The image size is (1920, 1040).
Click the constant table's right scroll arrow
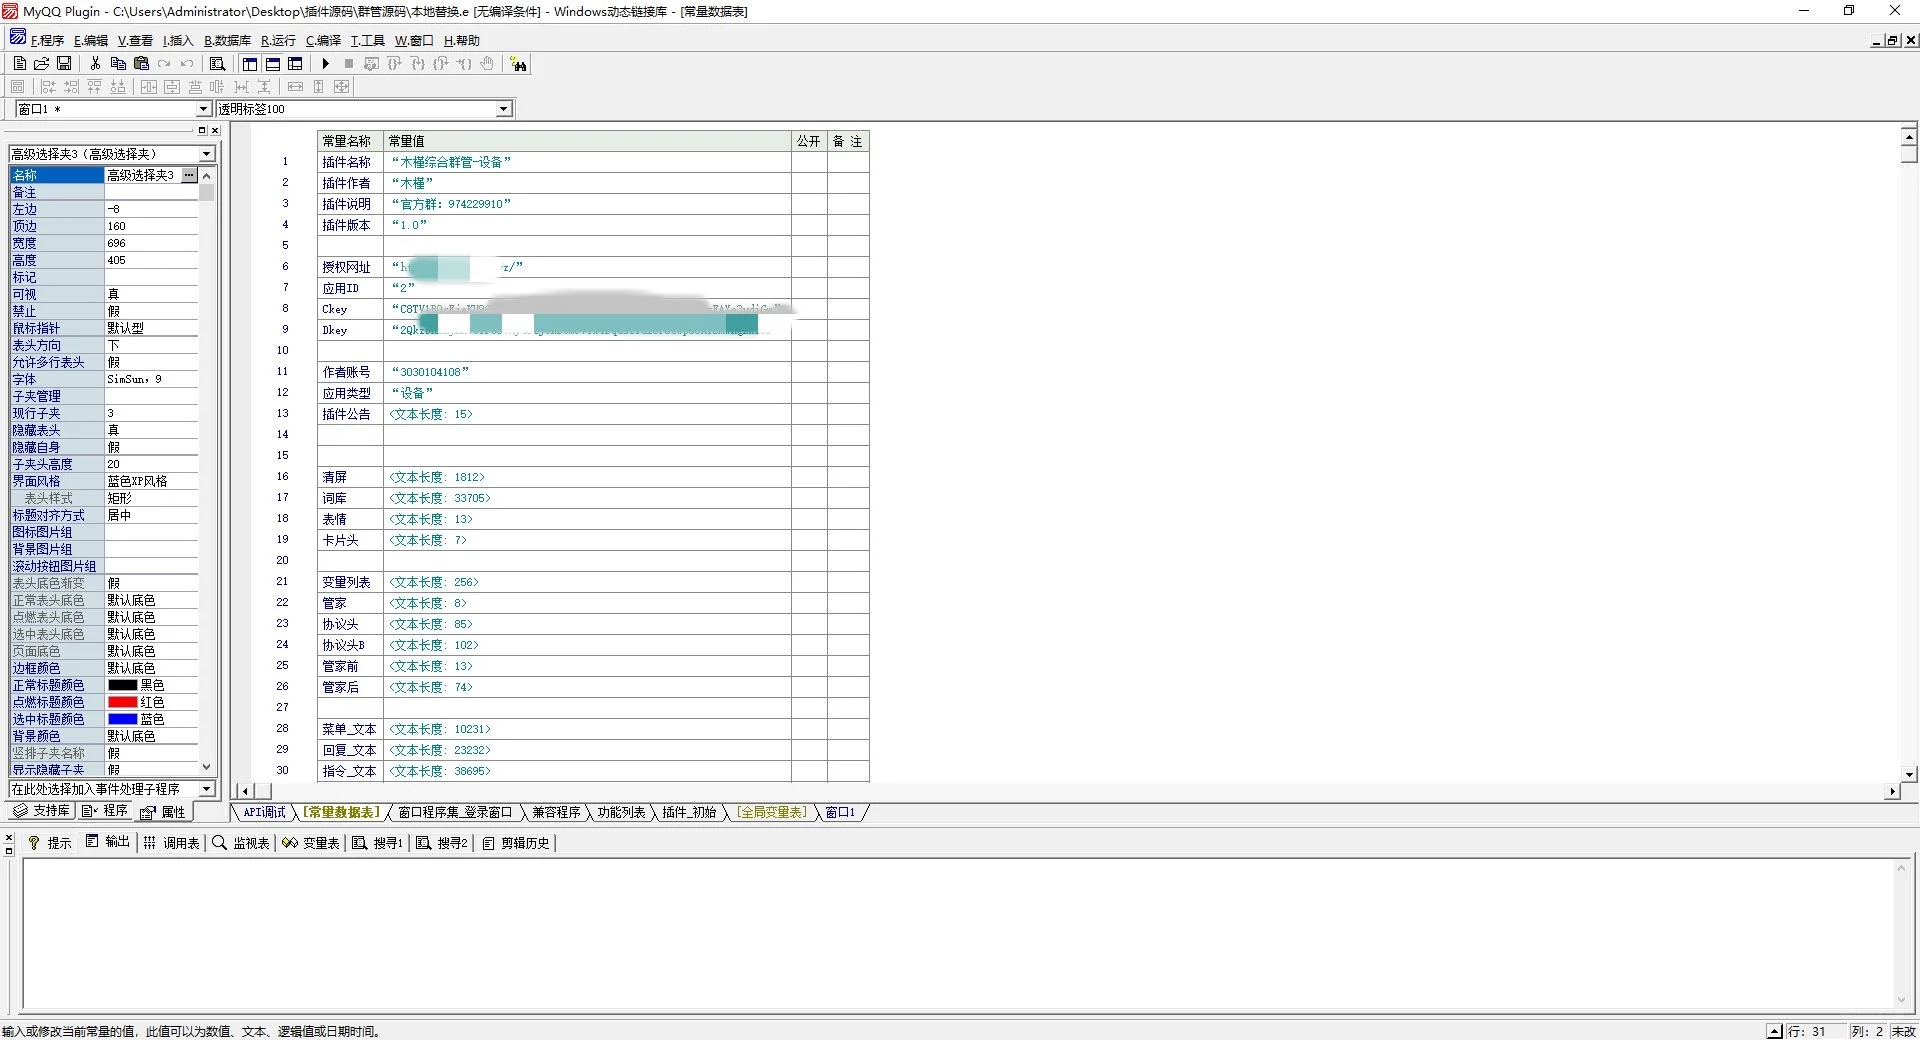pyautogui.click(x=1891, y=791)
